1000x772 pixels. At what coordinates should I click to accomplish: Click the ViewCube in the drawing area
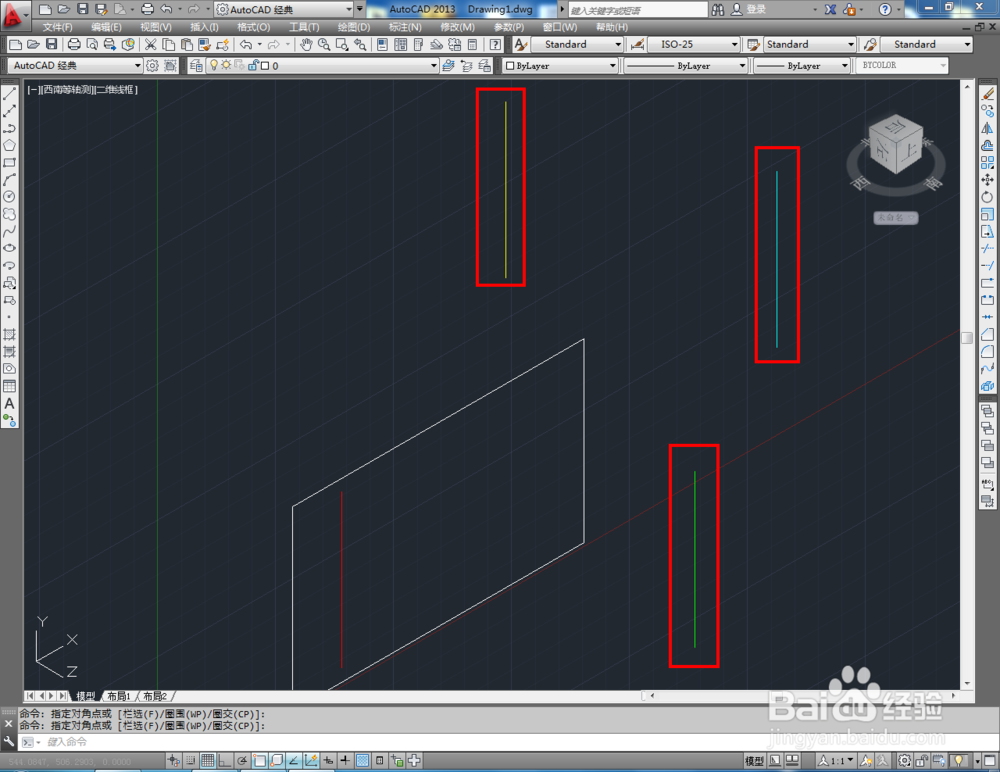tap(896, 145)
